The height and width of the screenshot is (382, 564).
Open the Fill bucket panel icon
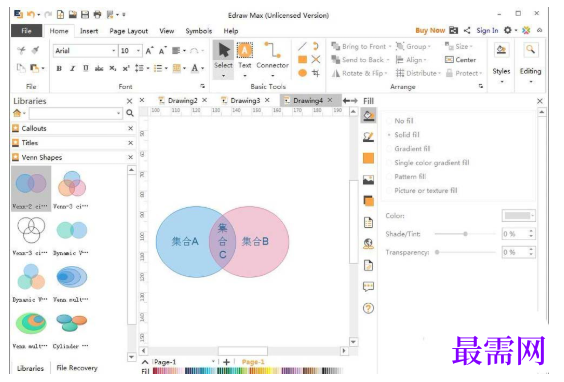368,115
